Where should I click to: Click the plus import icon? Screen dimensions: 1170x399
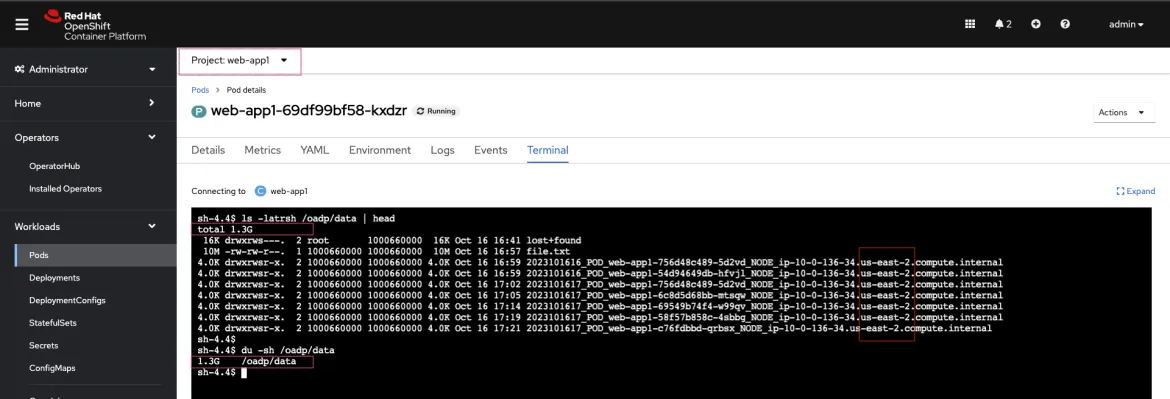(1036, 24)
